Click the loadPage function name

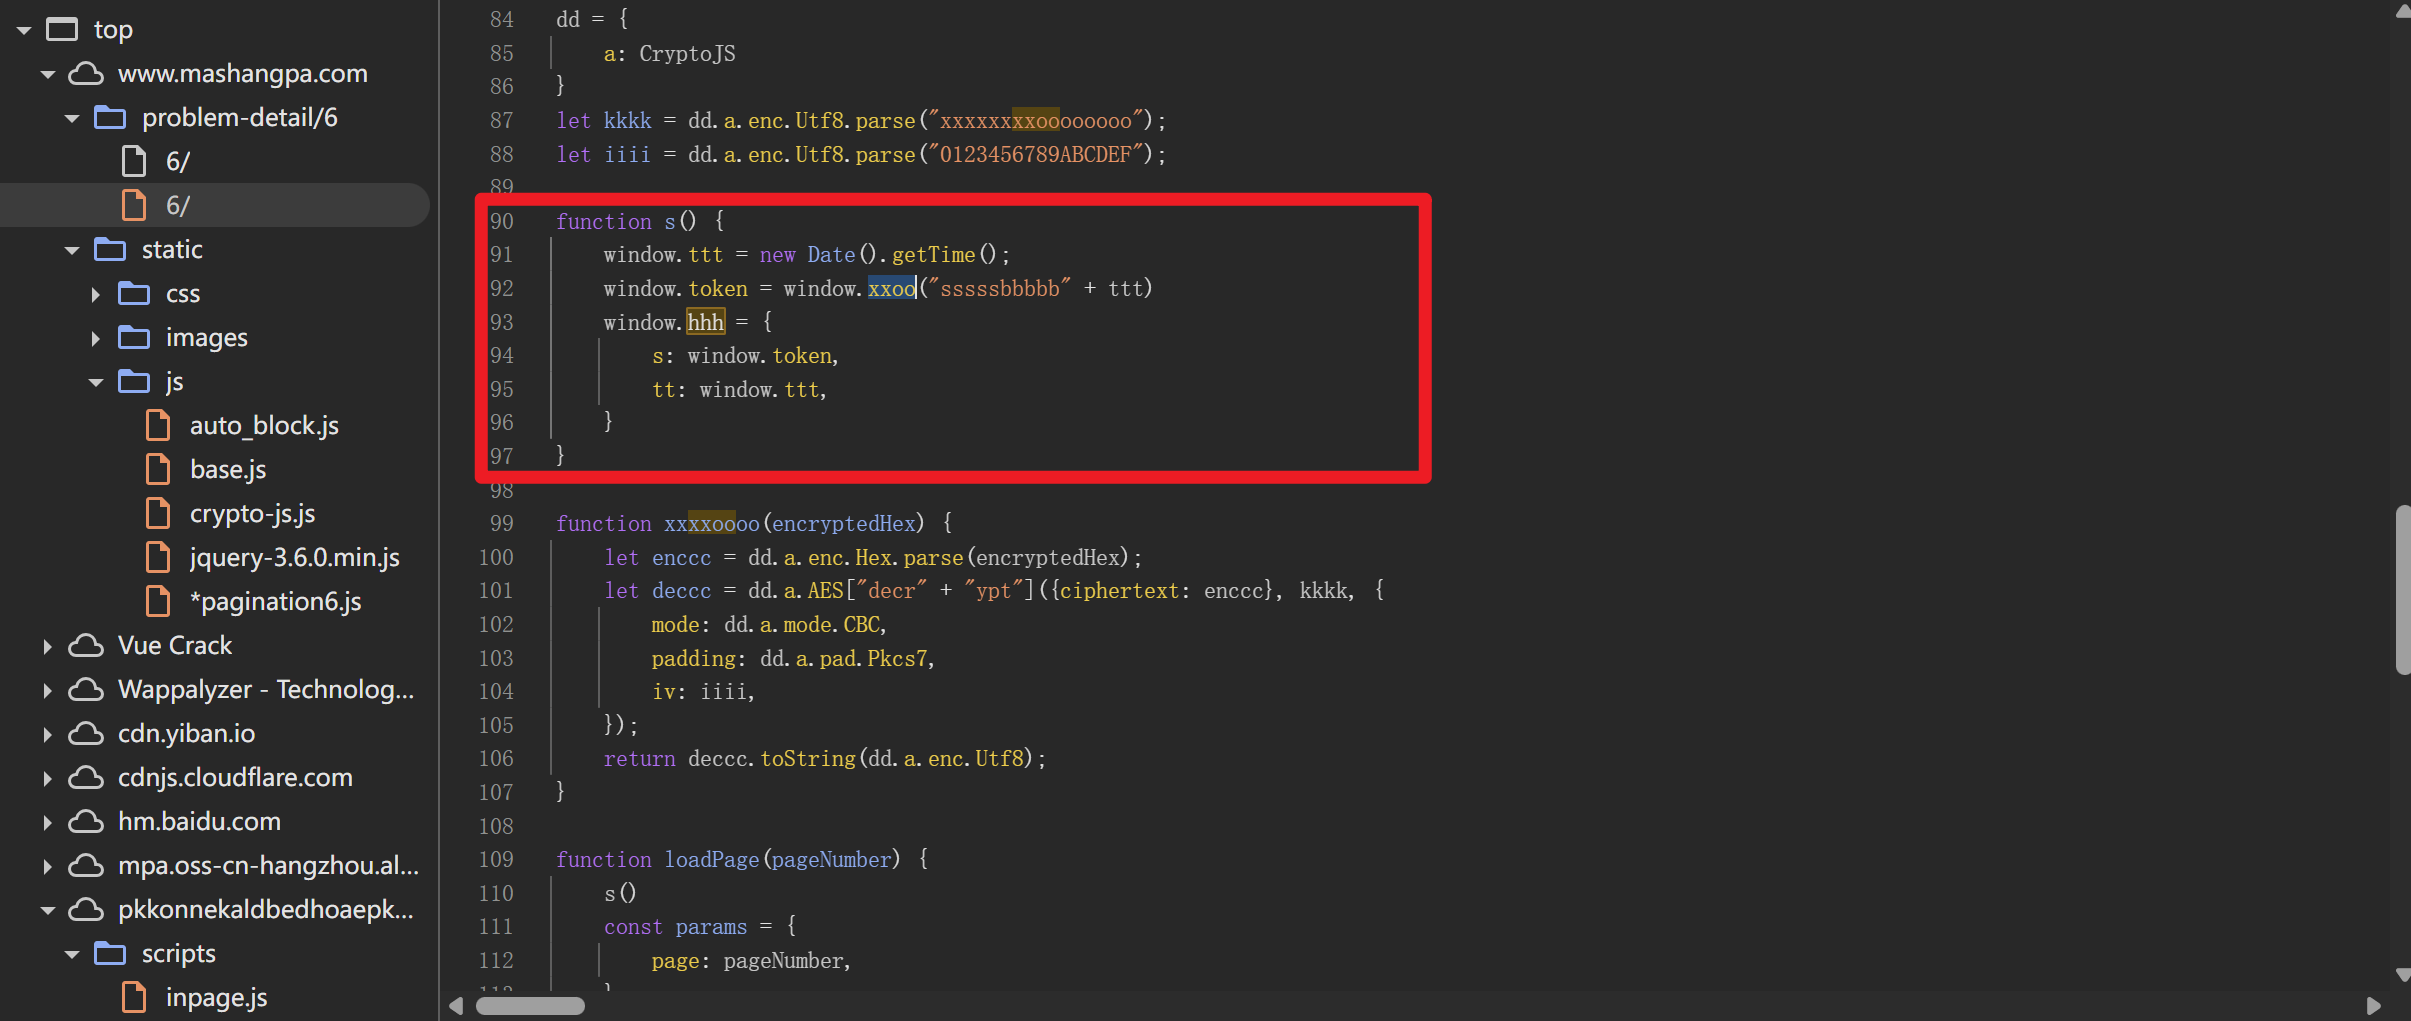pyautogui.click(x=712, y=860)
